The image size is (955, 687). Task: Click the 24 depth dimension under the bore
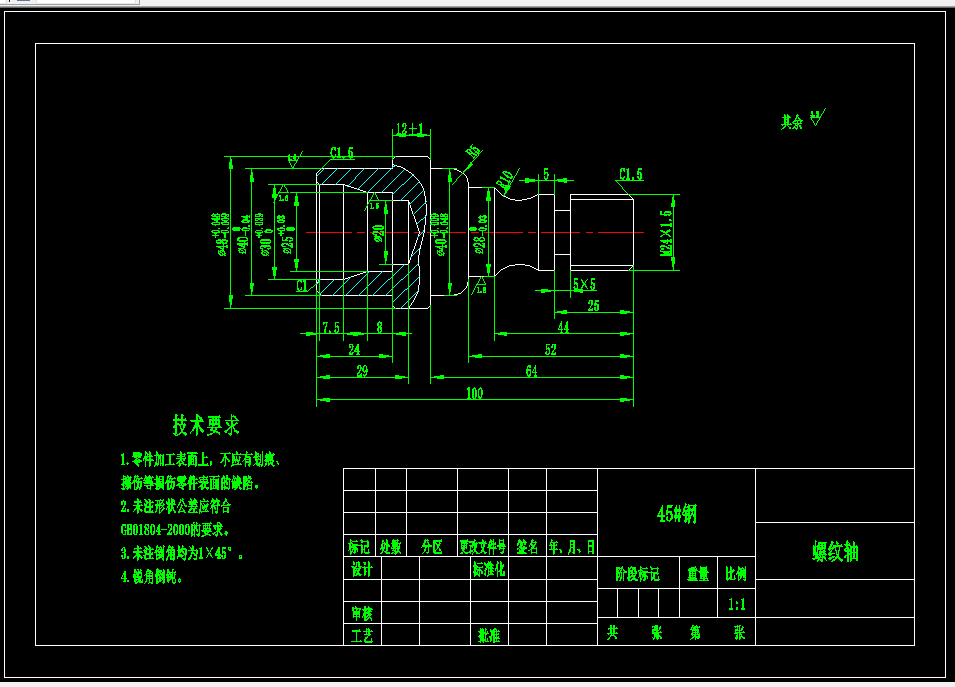[x=354, y=350]
